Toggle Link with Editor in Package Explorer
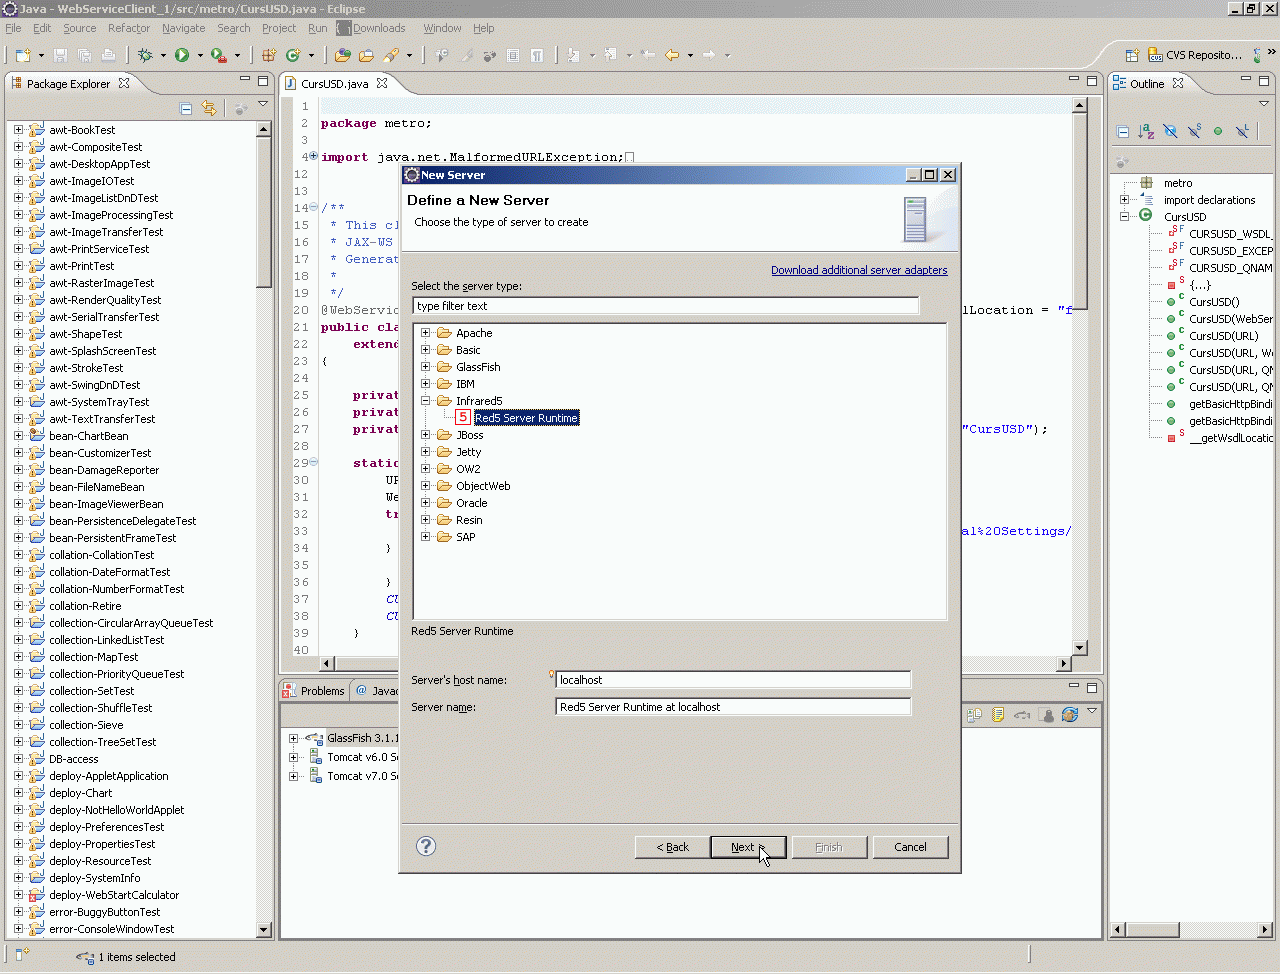Screen dimensions: 1280x974 (209, 108)
